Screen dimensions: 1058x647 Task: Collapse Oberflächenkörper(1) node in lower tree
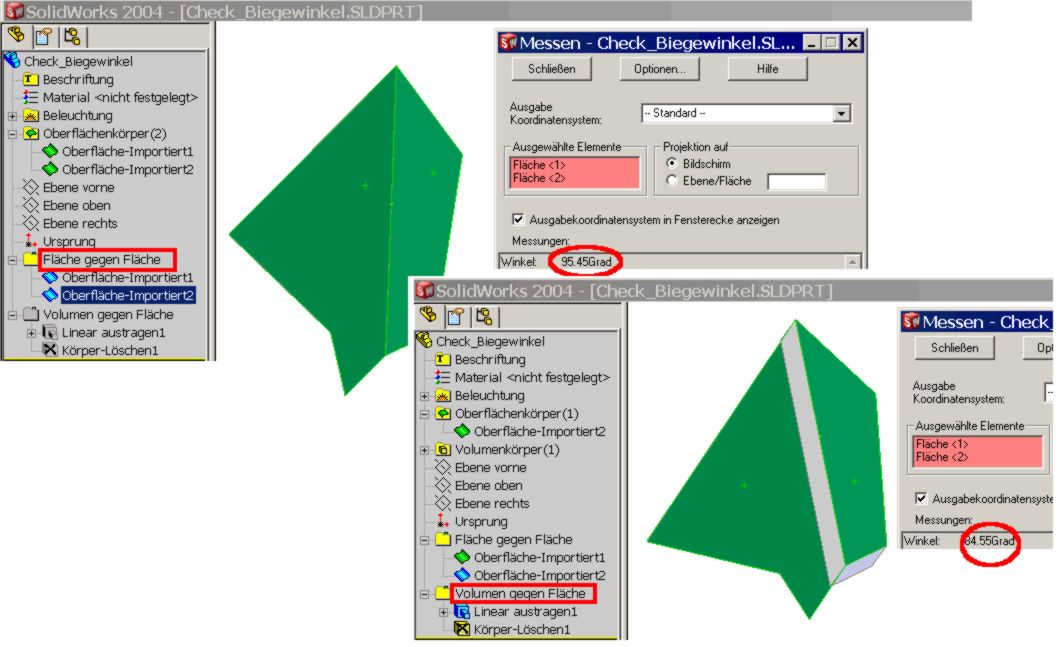click(424, 414)
